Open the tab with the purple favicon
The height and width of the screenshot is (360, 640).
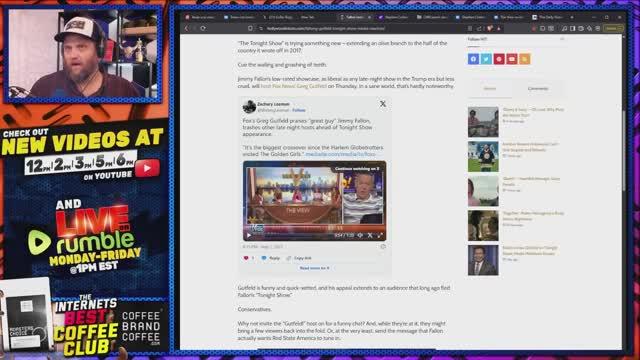click(x=393, y=17)
